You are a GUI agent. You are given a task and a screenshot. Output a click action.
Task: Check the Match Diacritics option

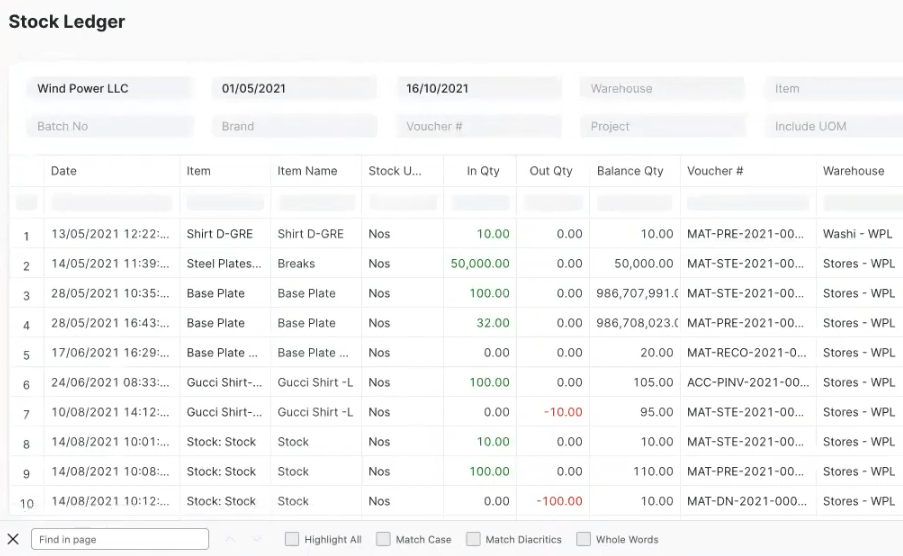473,539
